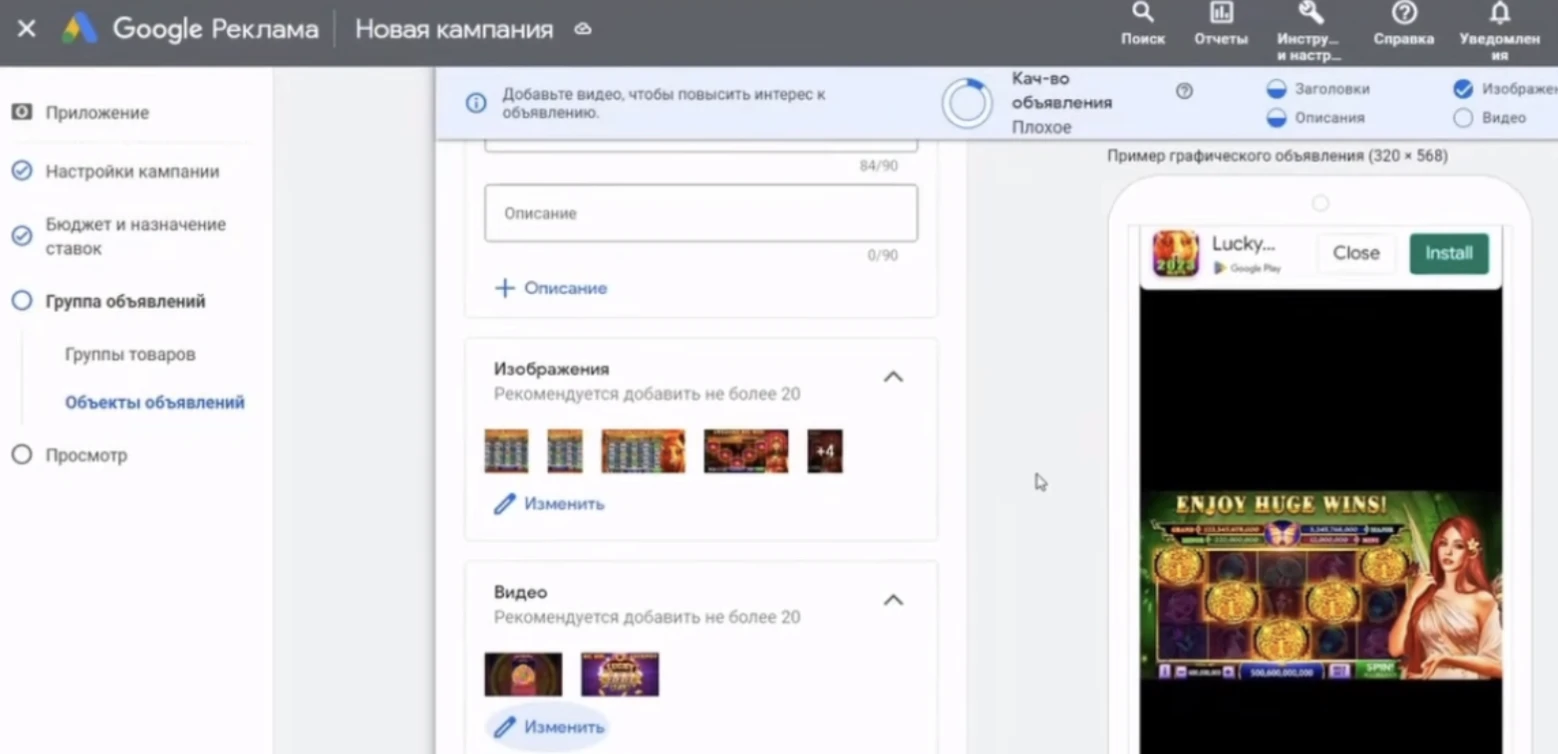Viewport: 1558px width, 754px height.
Task: Click the Lucky app icon in preview
Action: [1175, 253]
